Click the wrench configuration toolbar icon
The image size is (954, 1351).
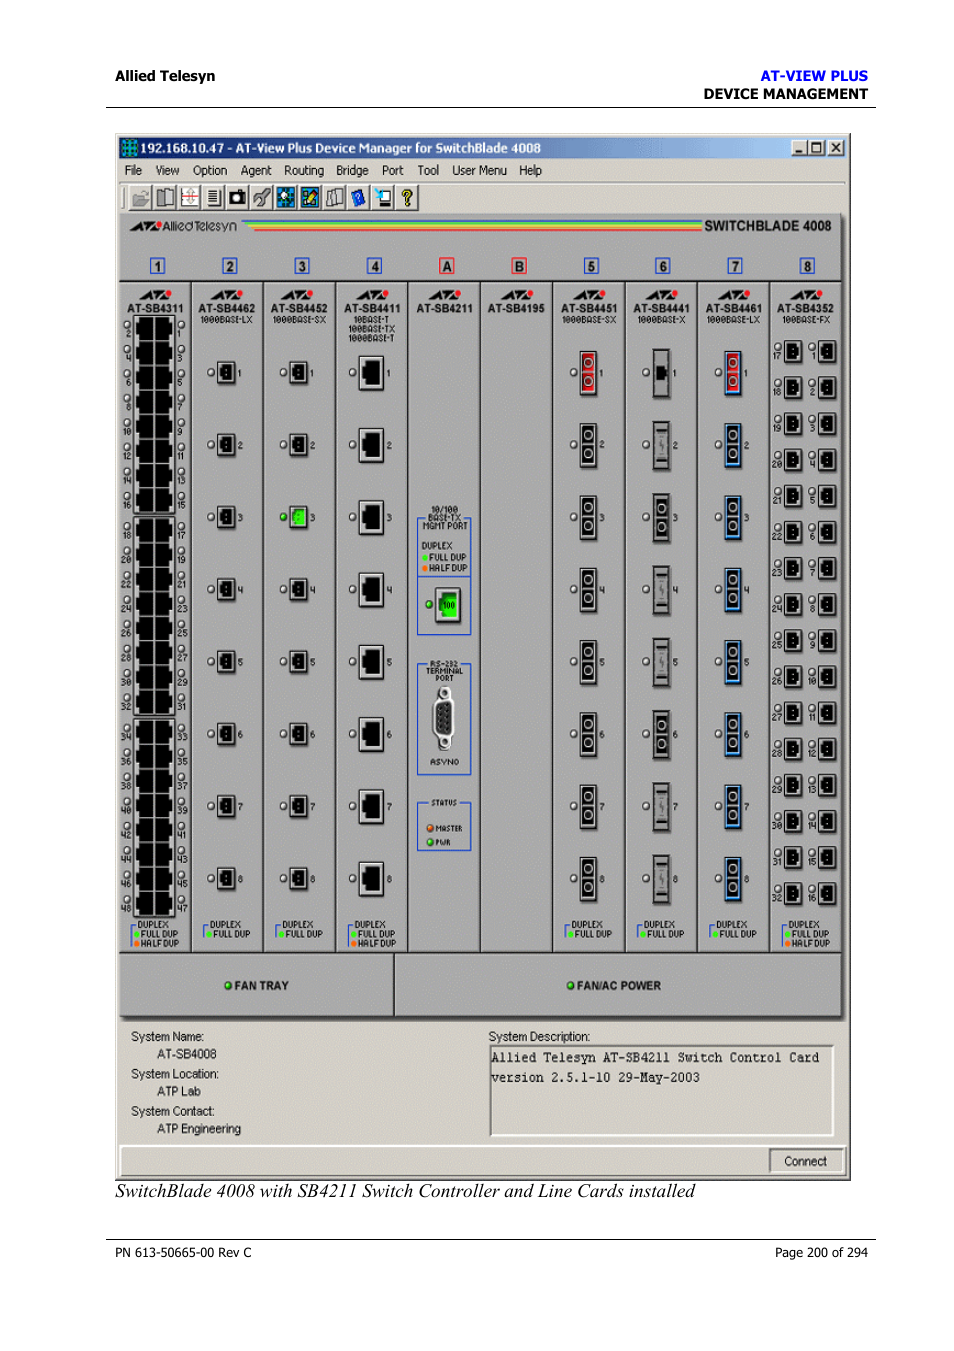(x=262, y=198)
